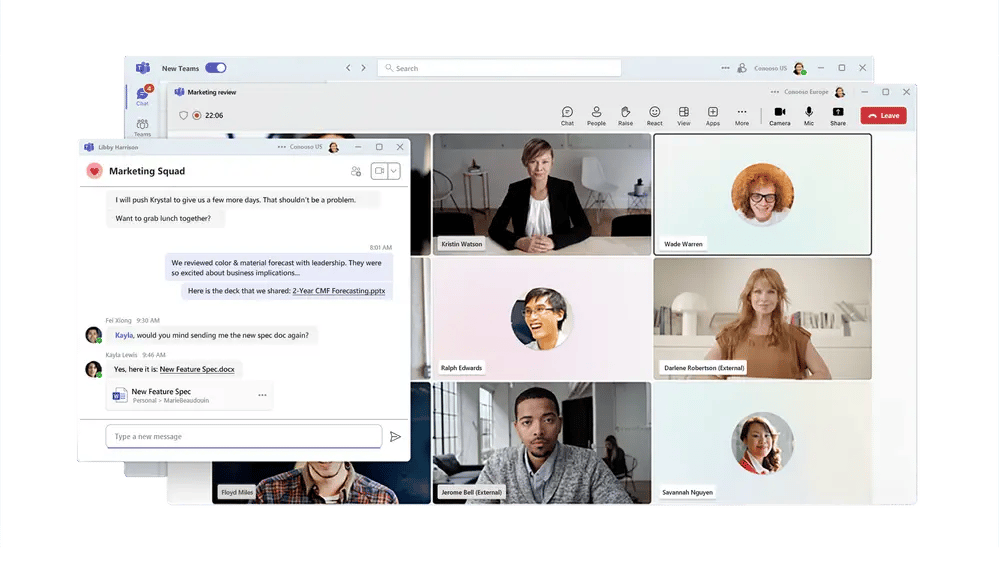Go back with the navigation arrow

click(348, 68)
